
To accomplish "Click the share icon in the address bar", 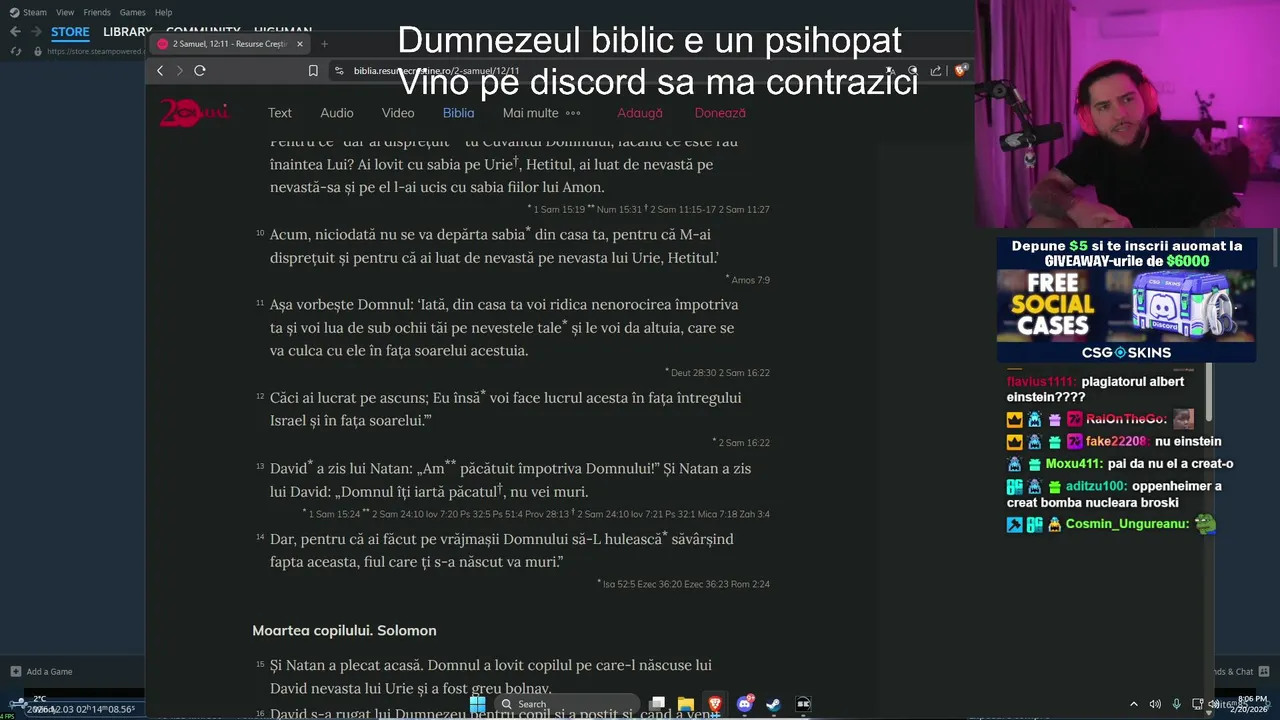I will click(936, 70).
